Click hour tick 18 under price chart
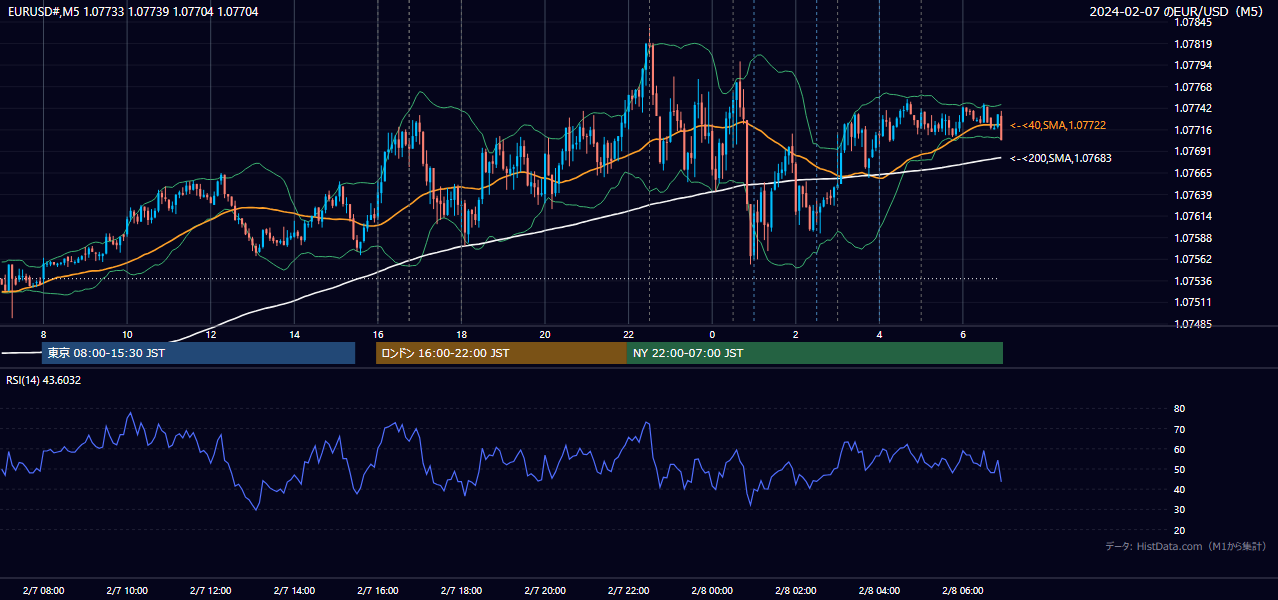The height and width of the screenshot is (600, 1278). [x=461, y=334]
